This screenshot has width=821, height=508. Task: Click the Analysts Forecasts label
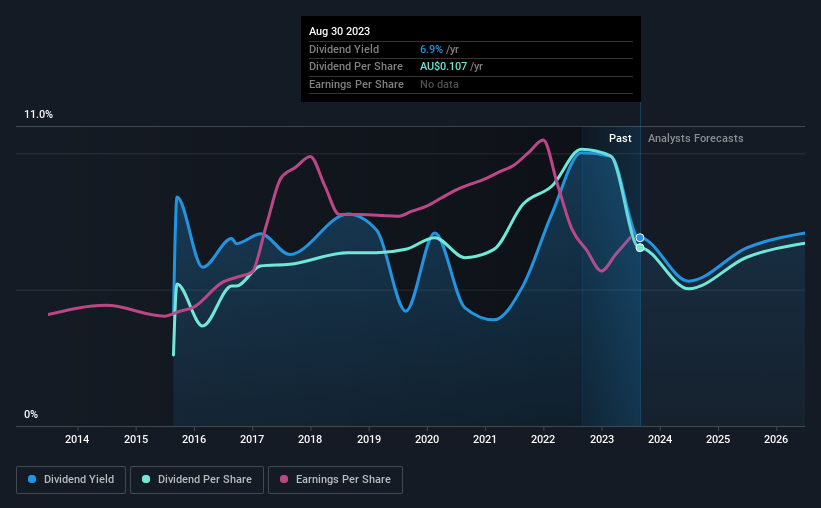coord(695,138)
